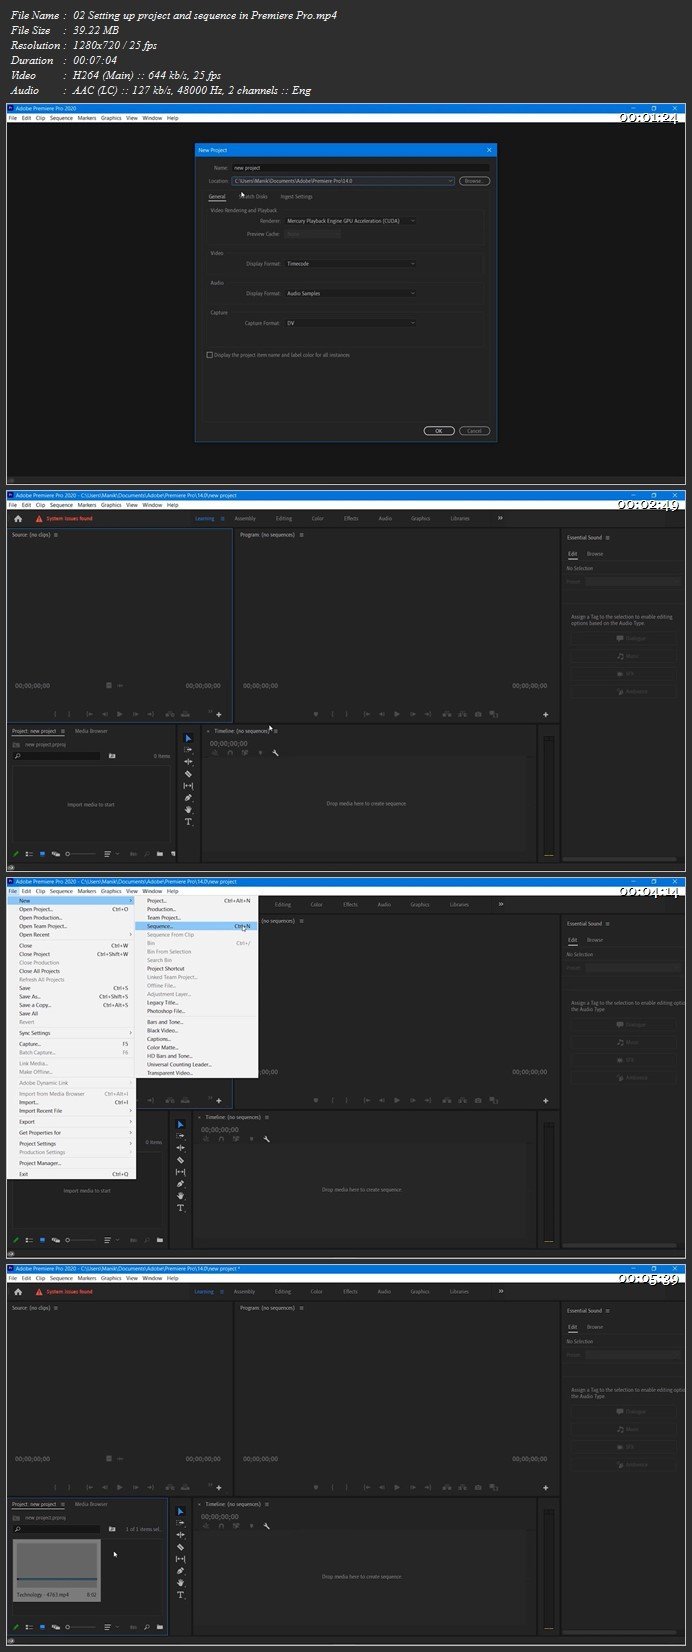
Task: Expand workspace overflow chevrons in 00:02:49 frame
Action: (500, 518)
